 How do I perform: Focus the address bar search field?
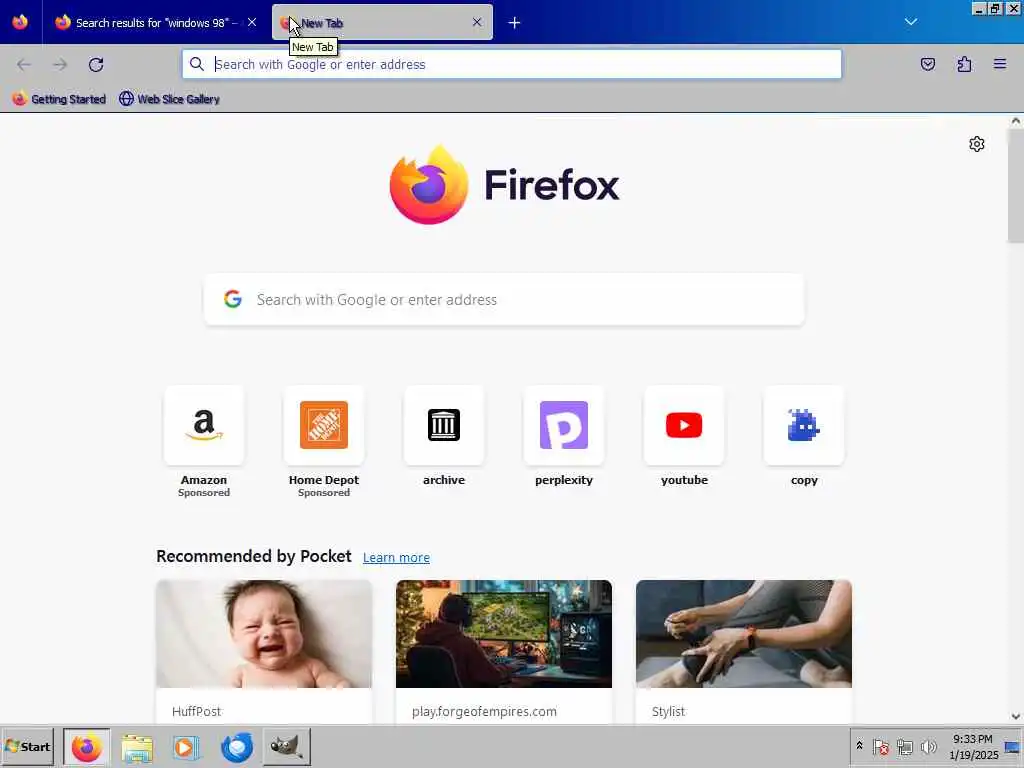[511, 64]
